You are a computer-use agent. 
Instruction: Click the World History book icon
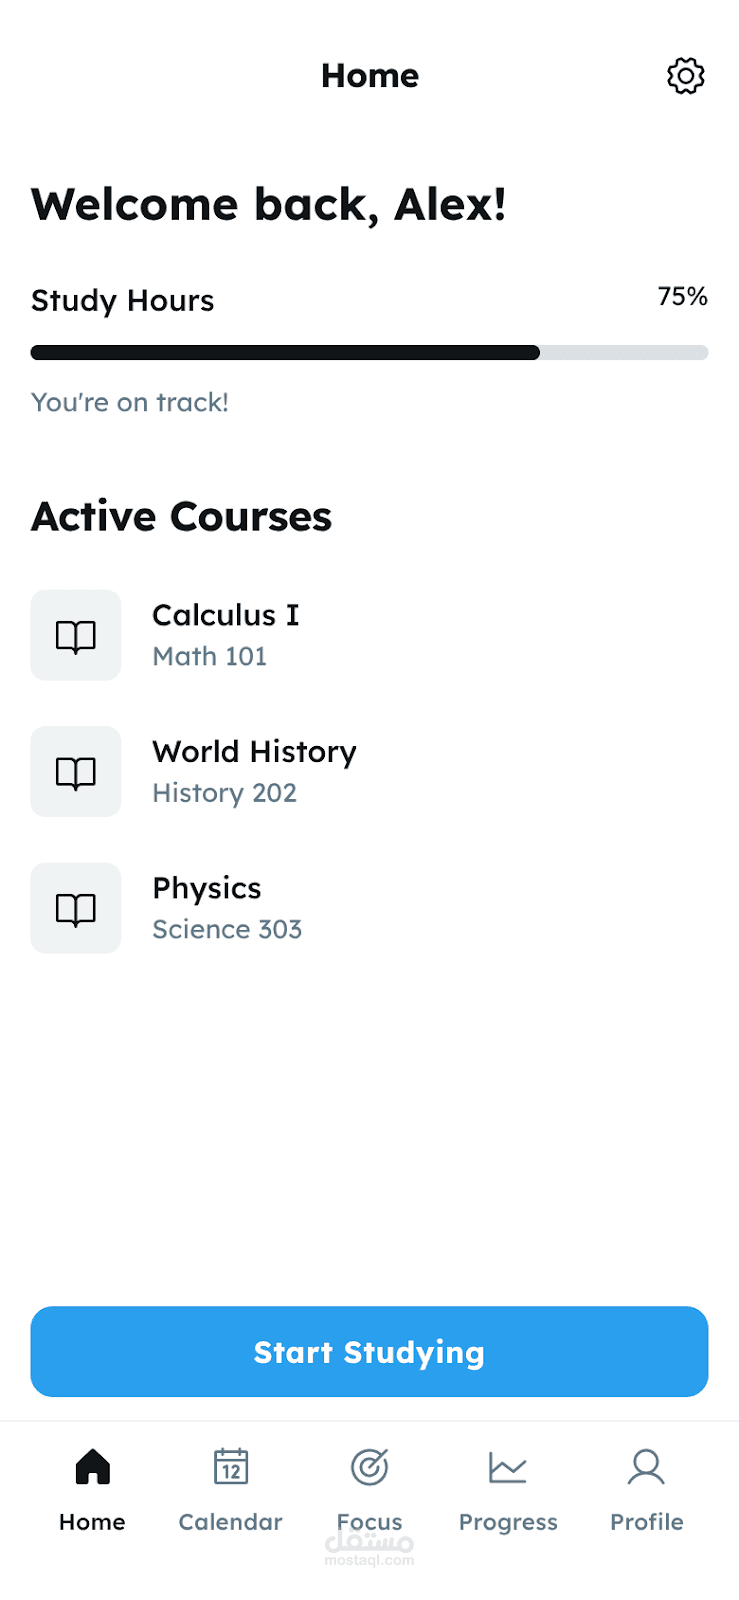point(76,772)
